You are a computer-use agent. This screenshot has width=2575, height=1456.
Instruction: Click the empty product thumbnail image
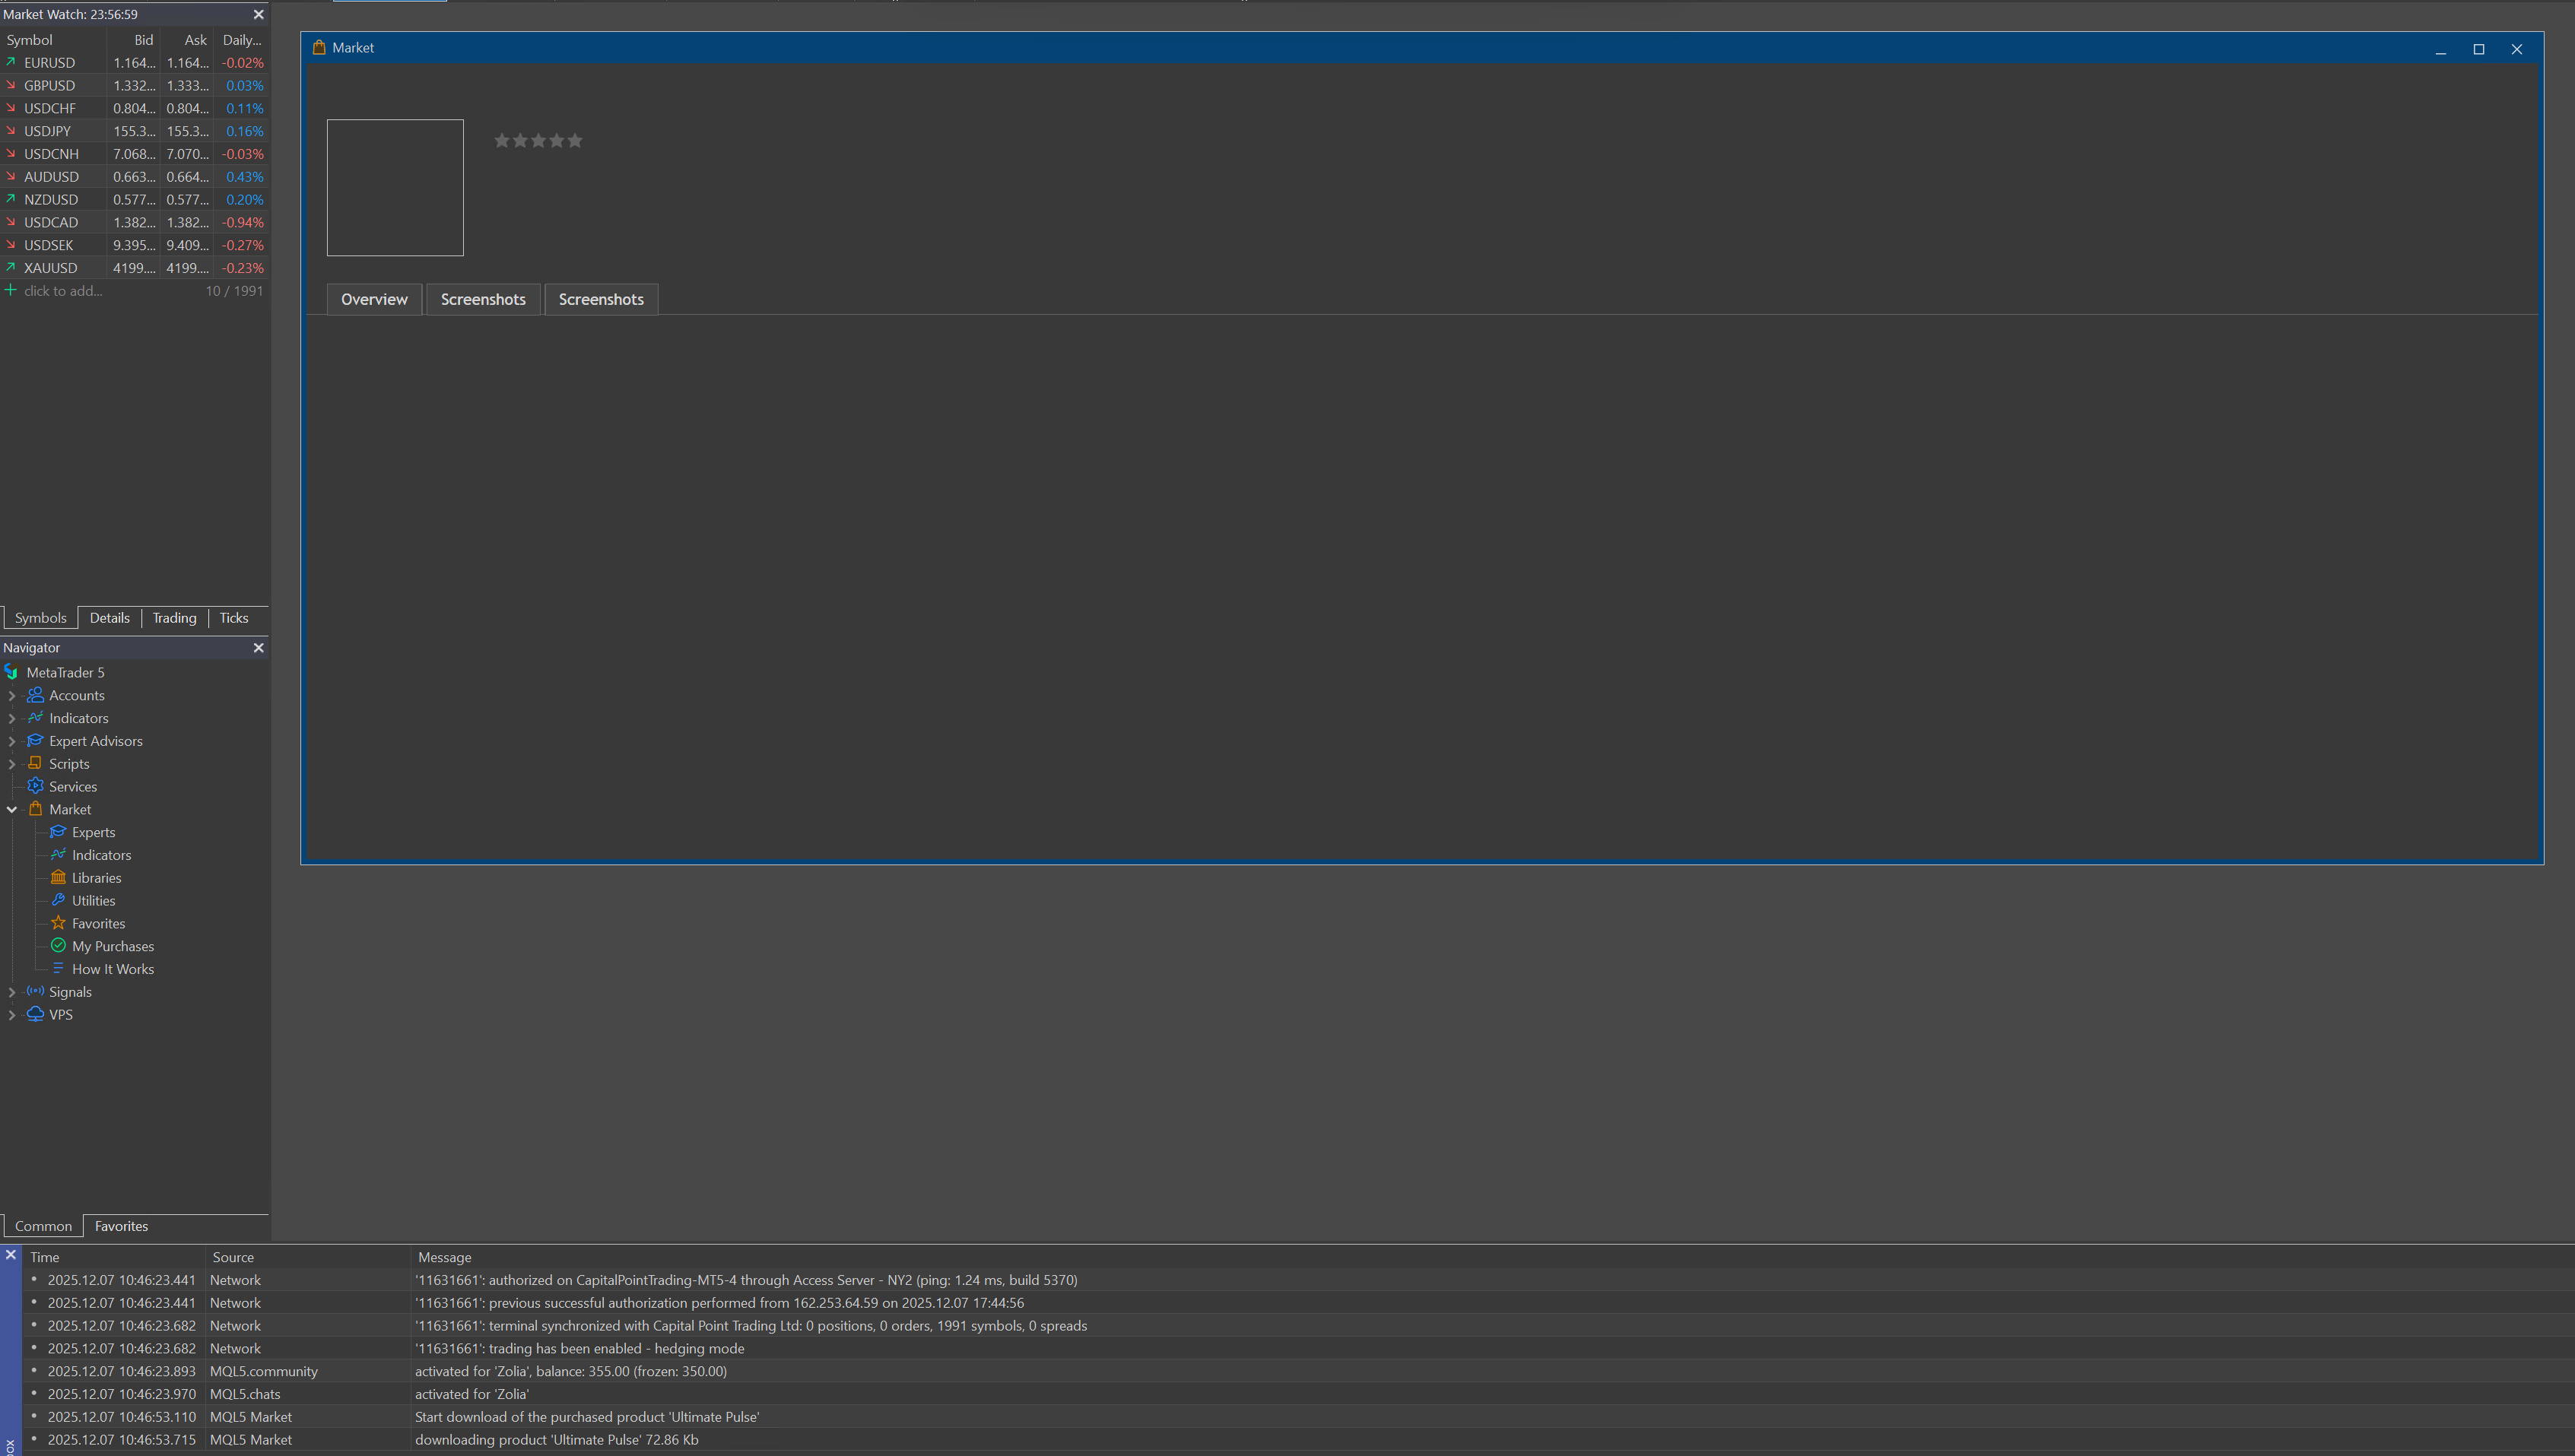[395, 188]
